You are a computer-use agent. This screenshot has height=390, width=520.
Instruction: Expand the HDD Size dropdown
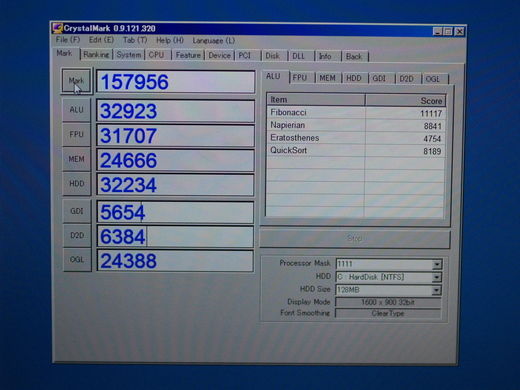(x=436, y=290)
